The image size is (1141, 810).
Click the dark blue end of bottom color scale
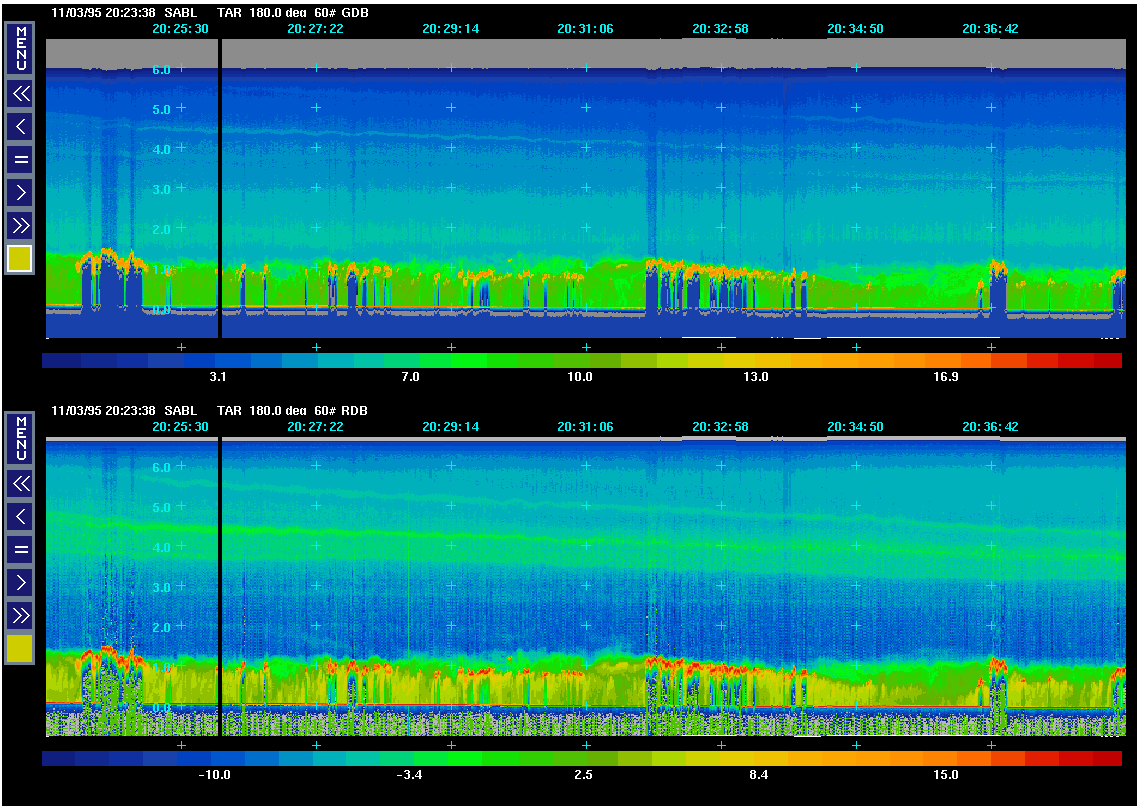60,759
